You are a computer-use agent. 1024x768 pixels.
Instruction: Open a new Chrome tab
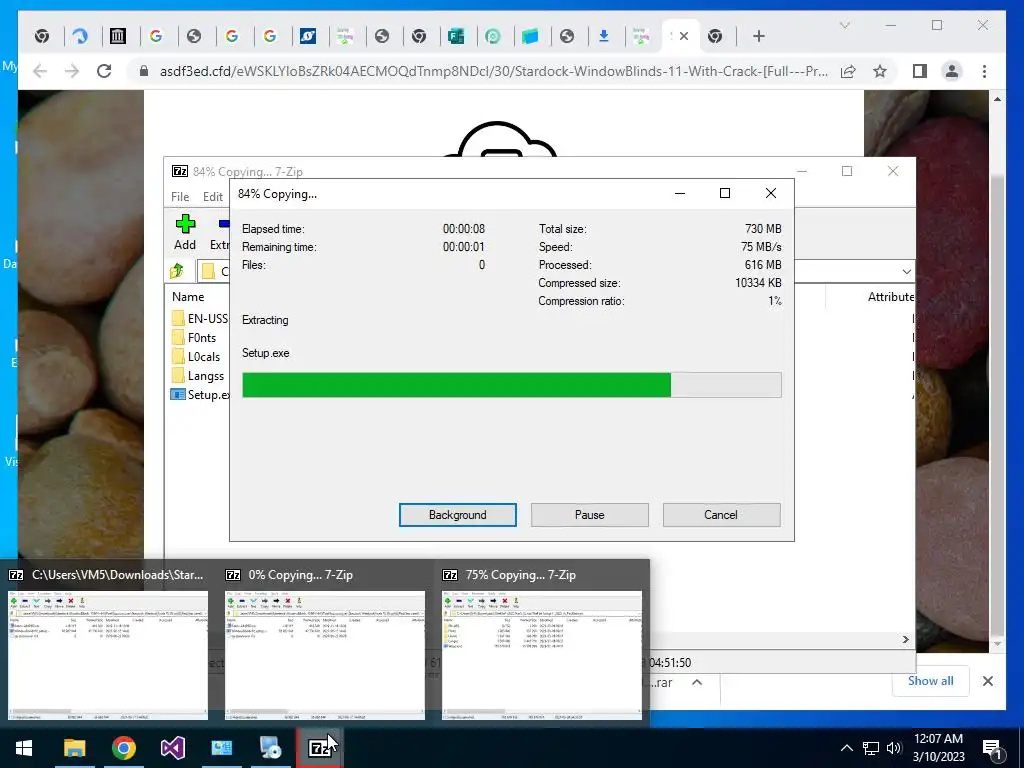coord(758,37)
